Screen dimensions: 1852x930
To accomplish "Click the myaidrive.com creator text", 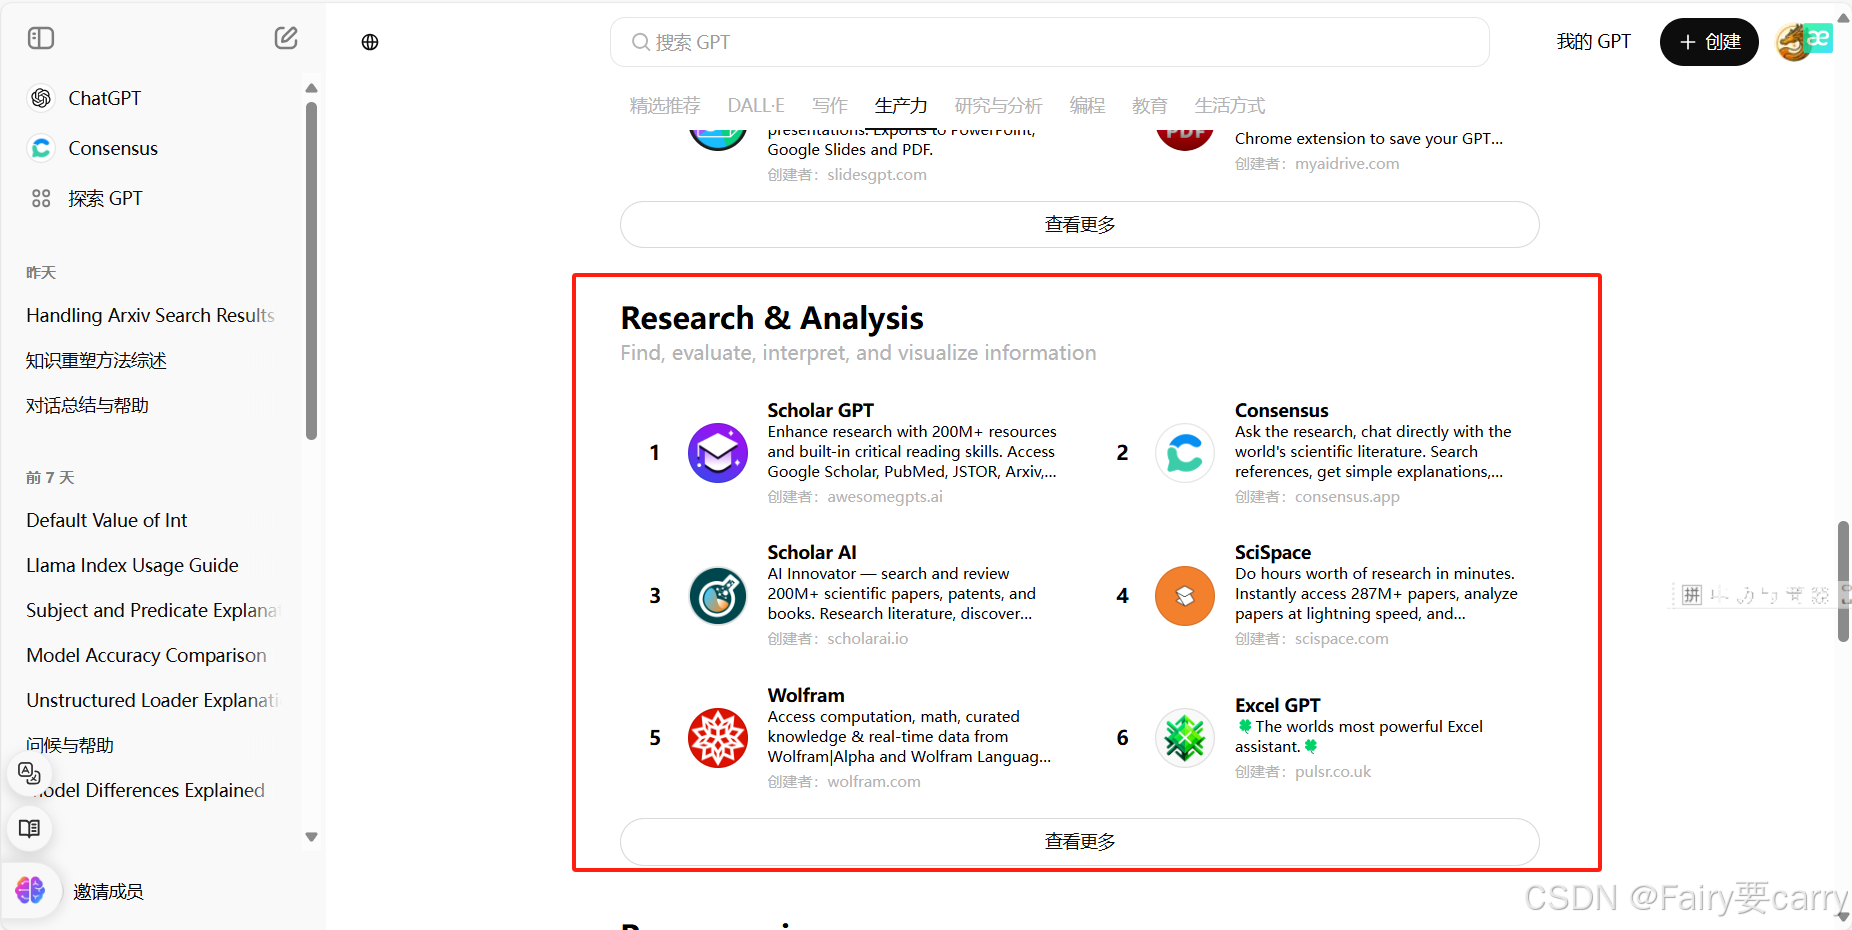I will pos(1347,163).
